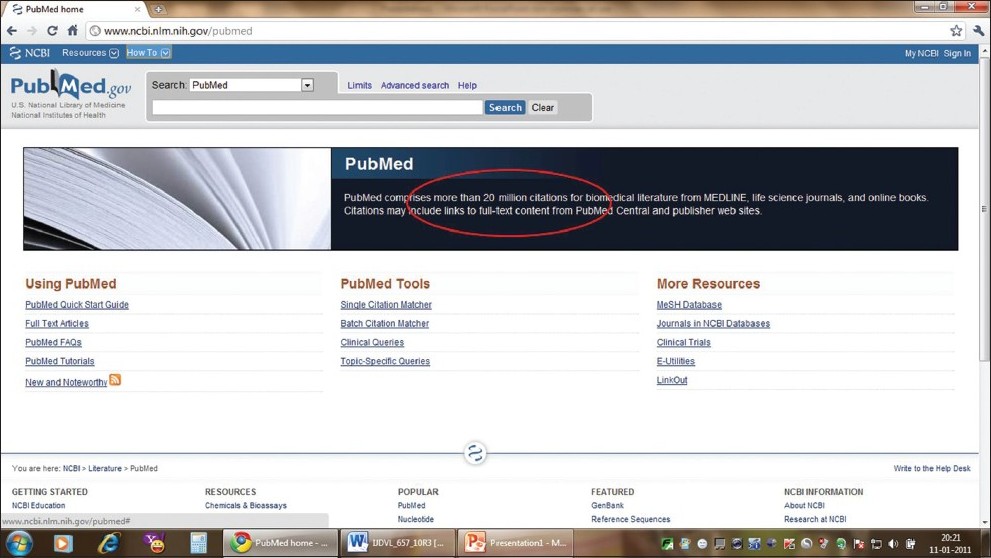Open the About NCBI footer link
The height and width of the screenshot is (558, 991).
pyautogui.click(x=804, y=506)
